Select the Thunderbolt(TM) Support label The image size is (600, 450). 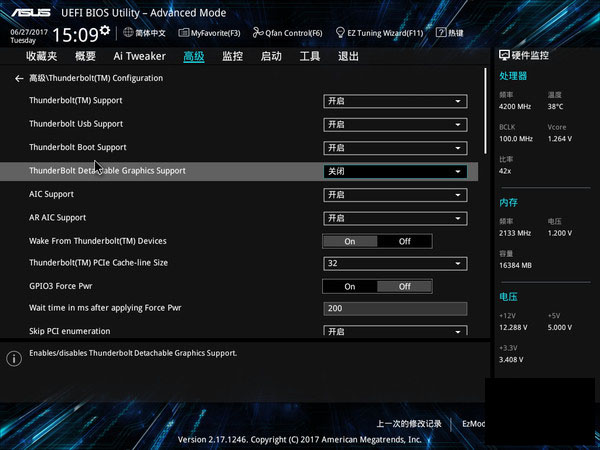[76, 101]
